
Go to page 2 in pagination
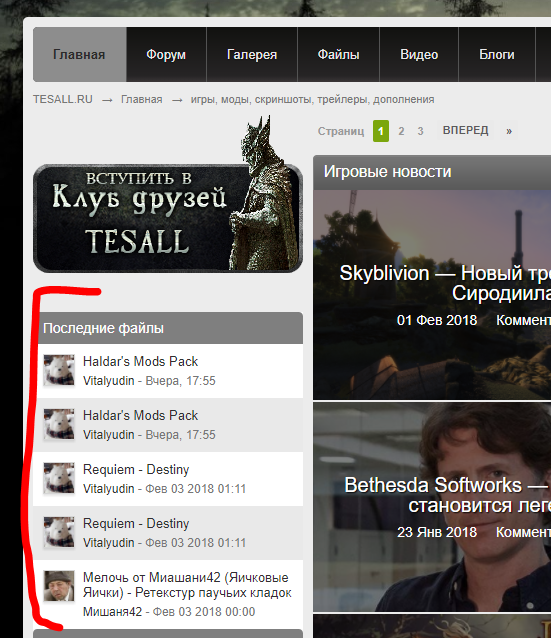point(401,131)
